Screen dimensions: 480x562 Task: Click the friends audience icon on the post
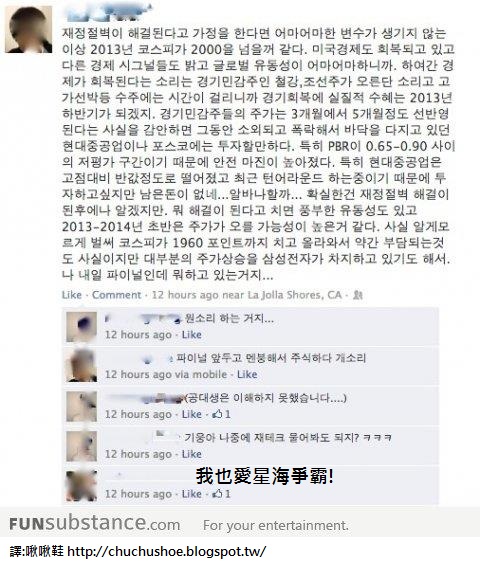tap(358, 295)
